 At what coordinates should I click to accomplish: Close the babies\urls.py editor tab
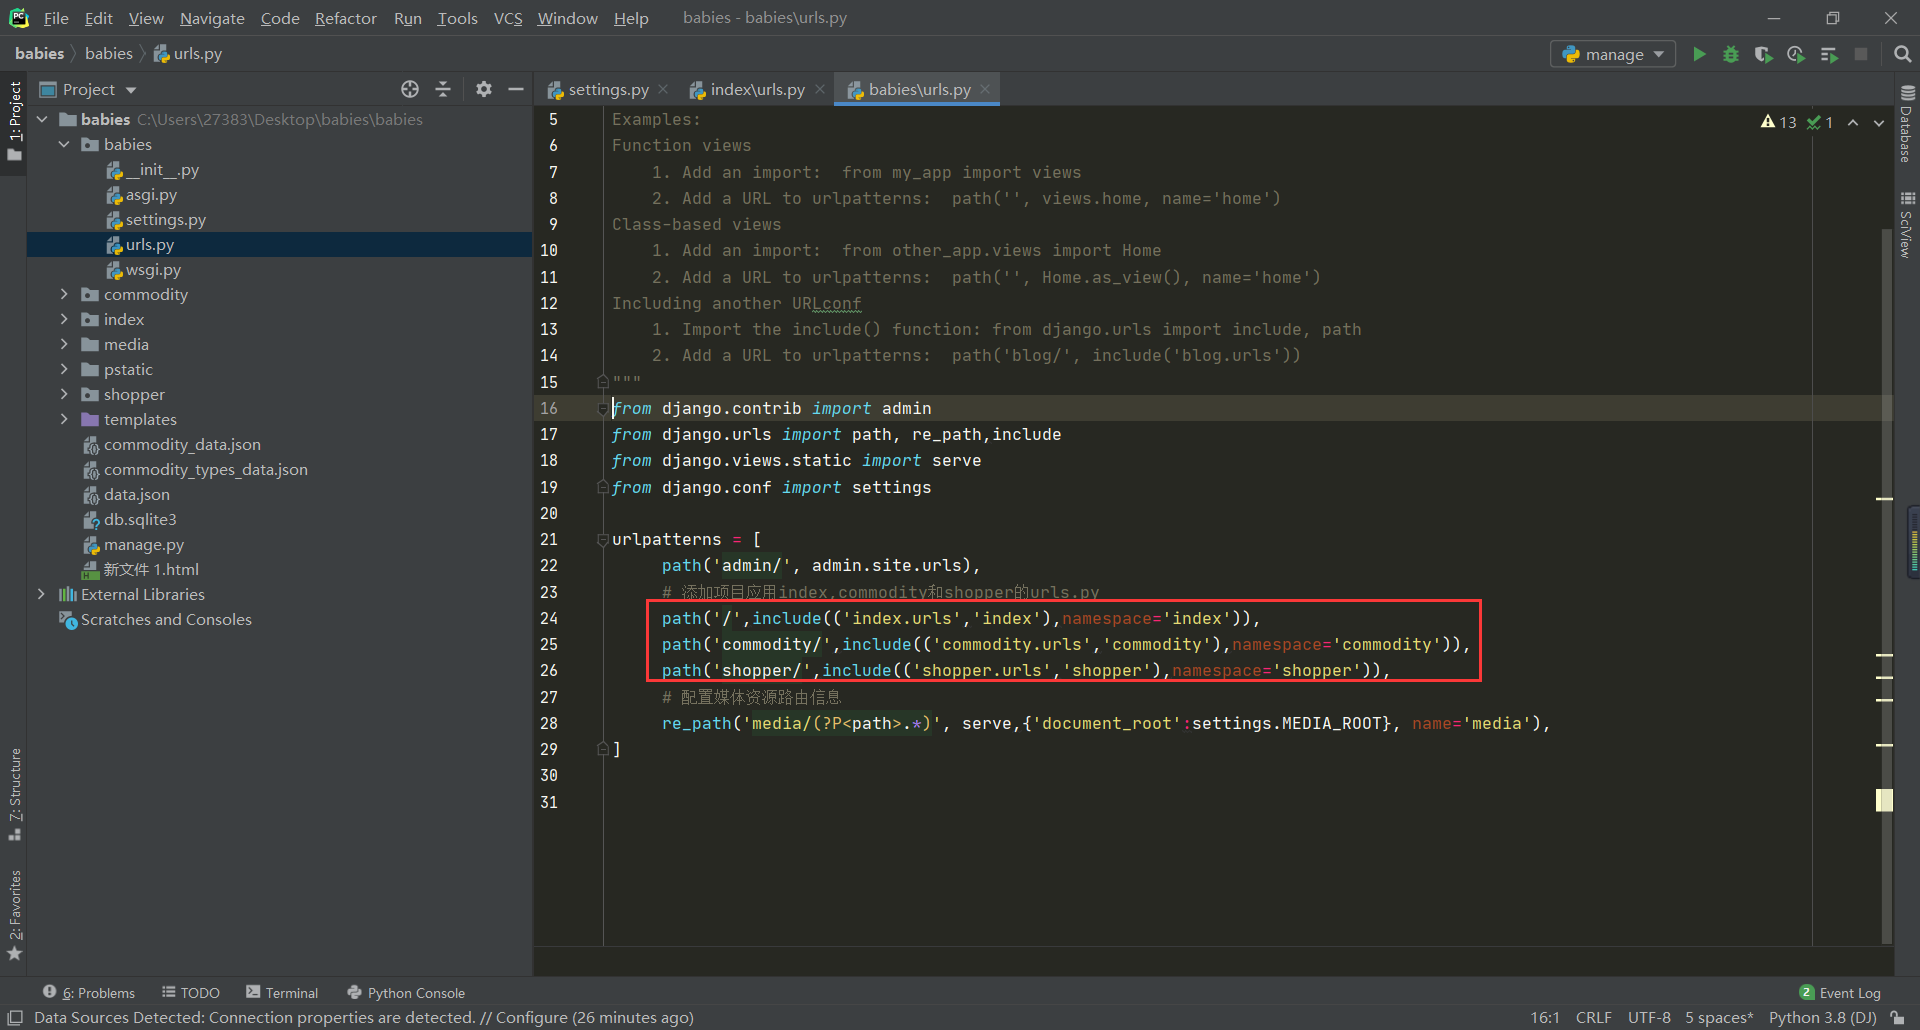click(985, 89)
